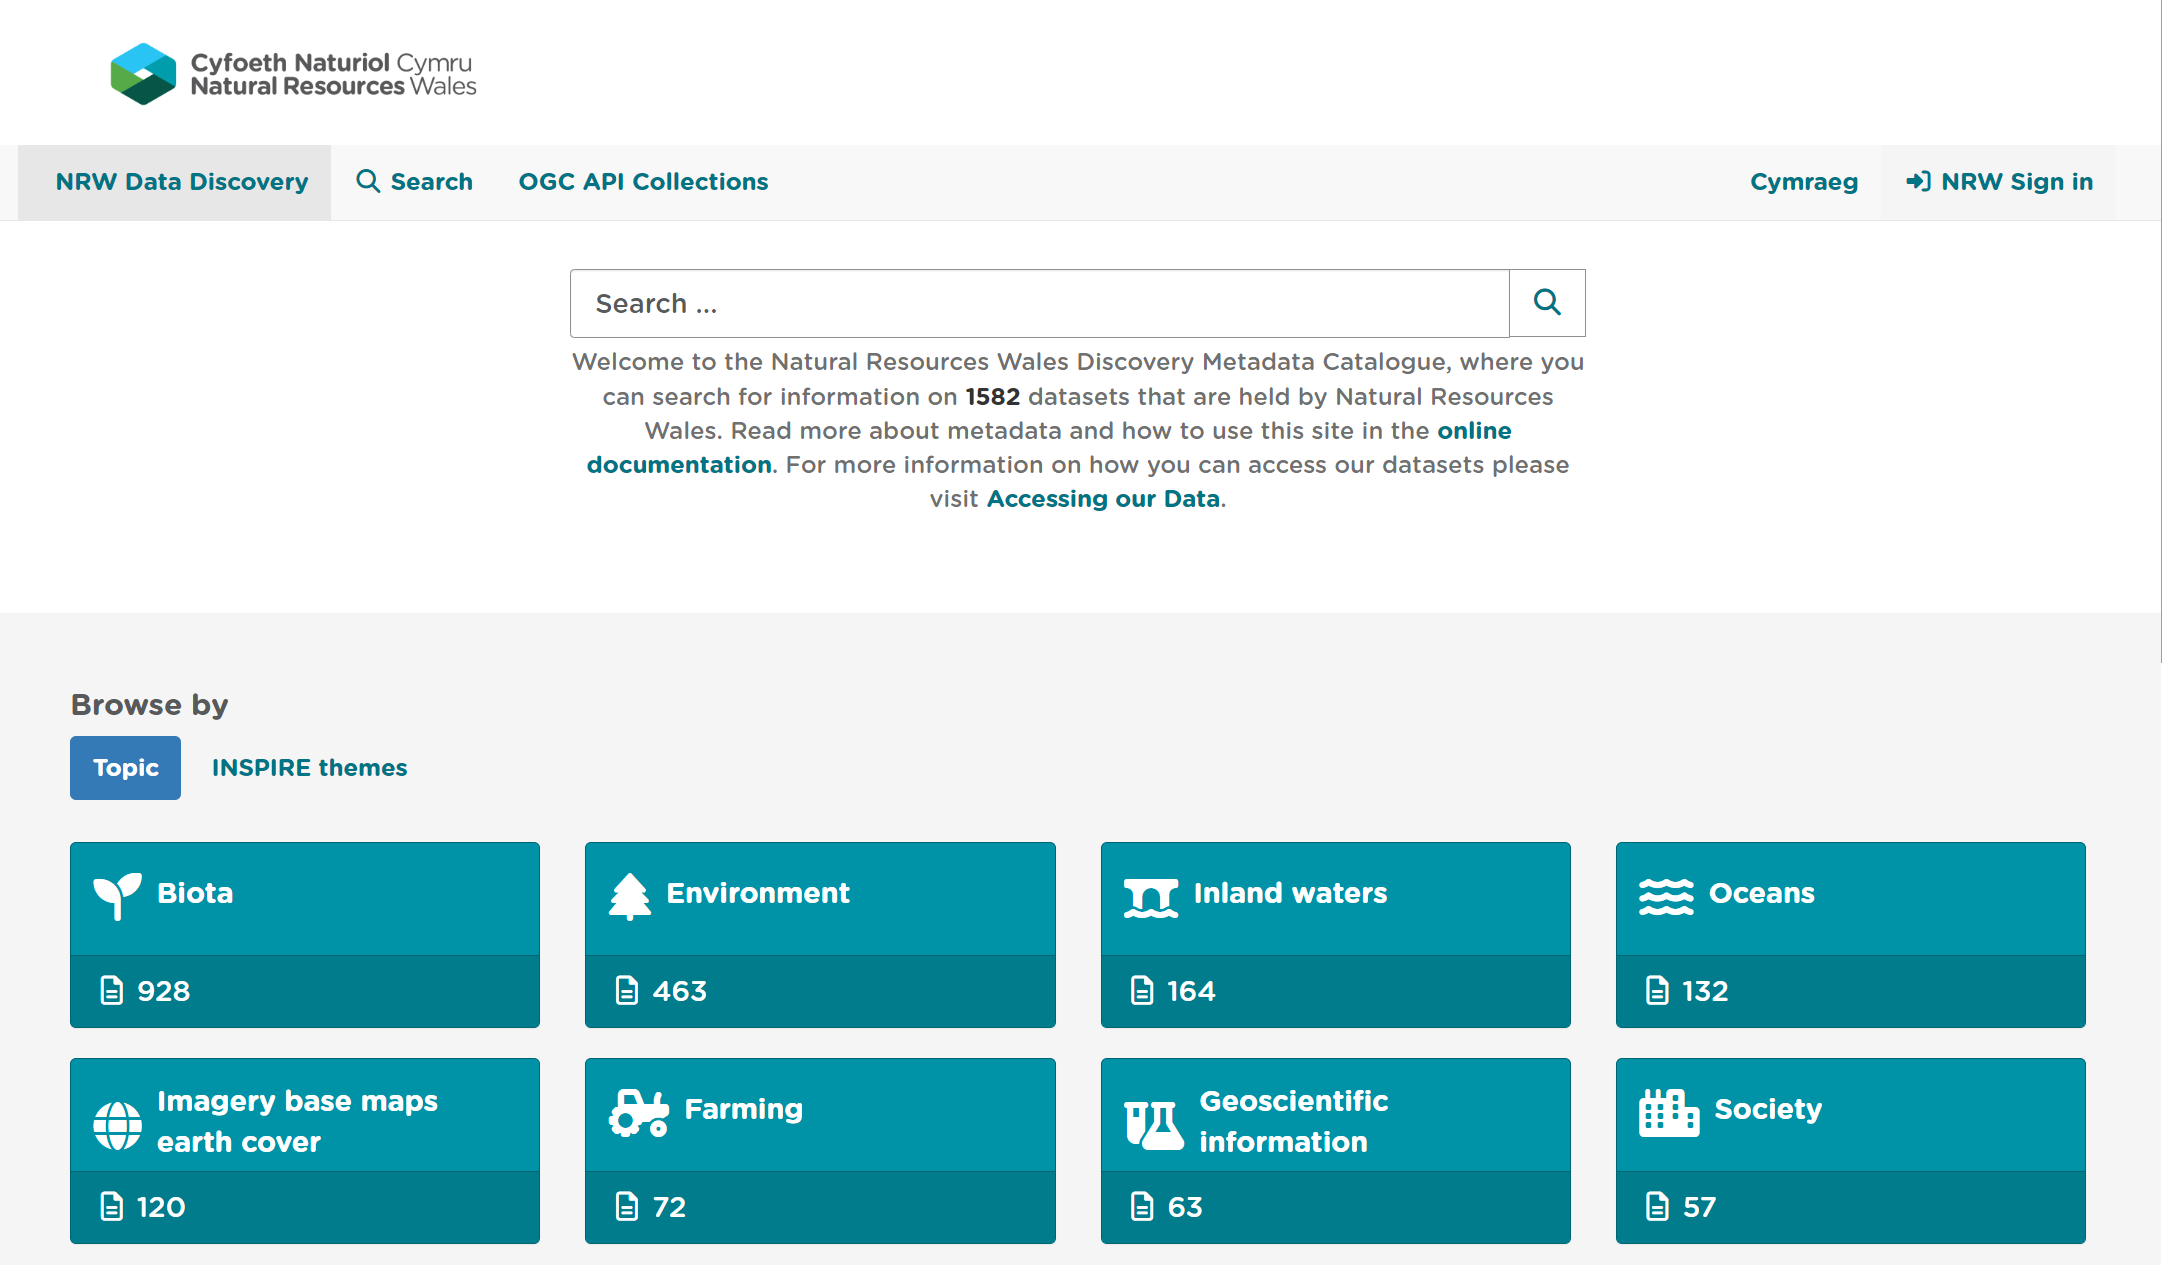Viewport: 2162px width, 1265px height.
Task: Click the 63 count under Geoscientific information
Action: click(x=1185, y=1207)
